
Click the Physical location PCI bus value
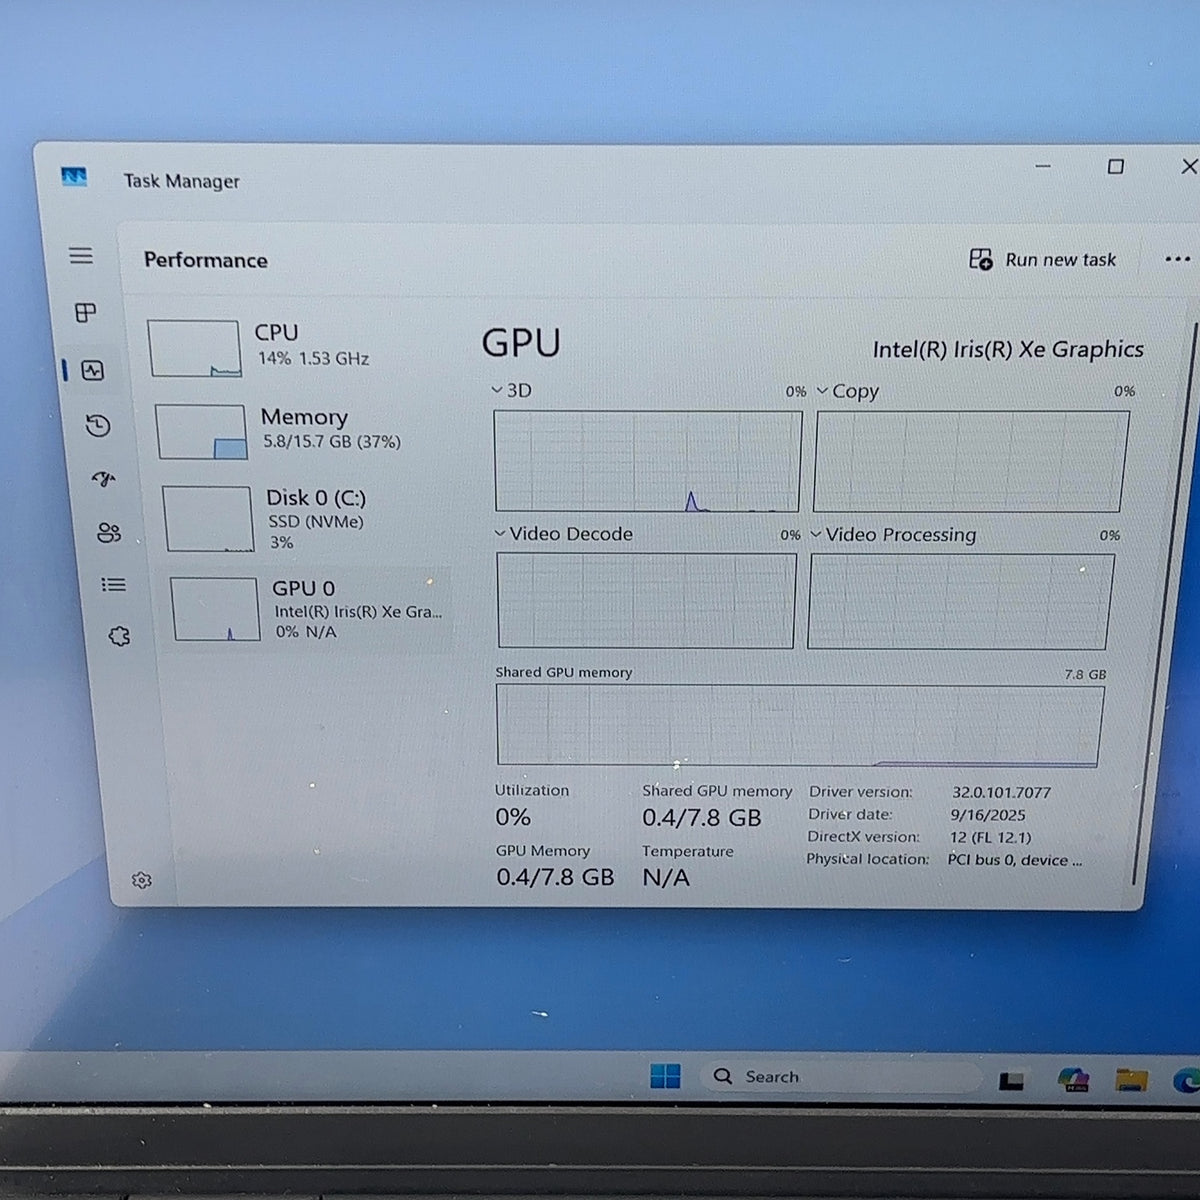[1014, 860]
